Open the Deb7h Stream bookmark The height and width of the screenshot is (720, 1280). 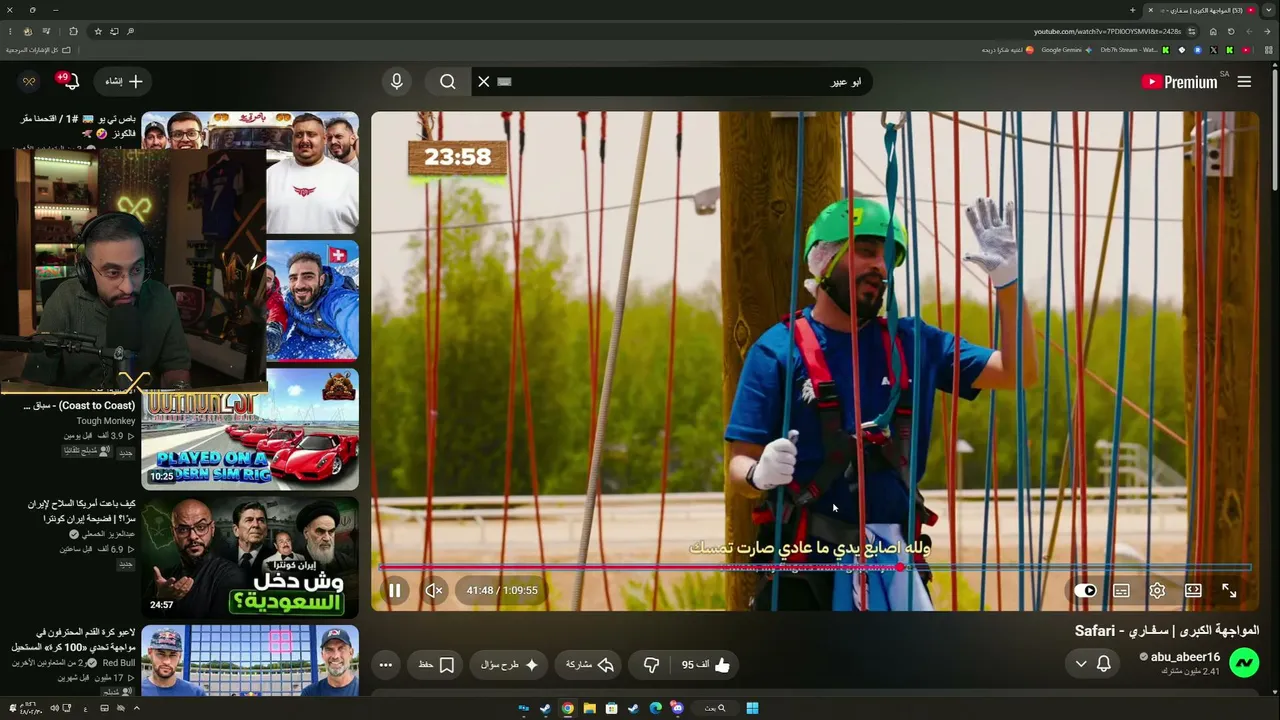[x=1135, y=50]
